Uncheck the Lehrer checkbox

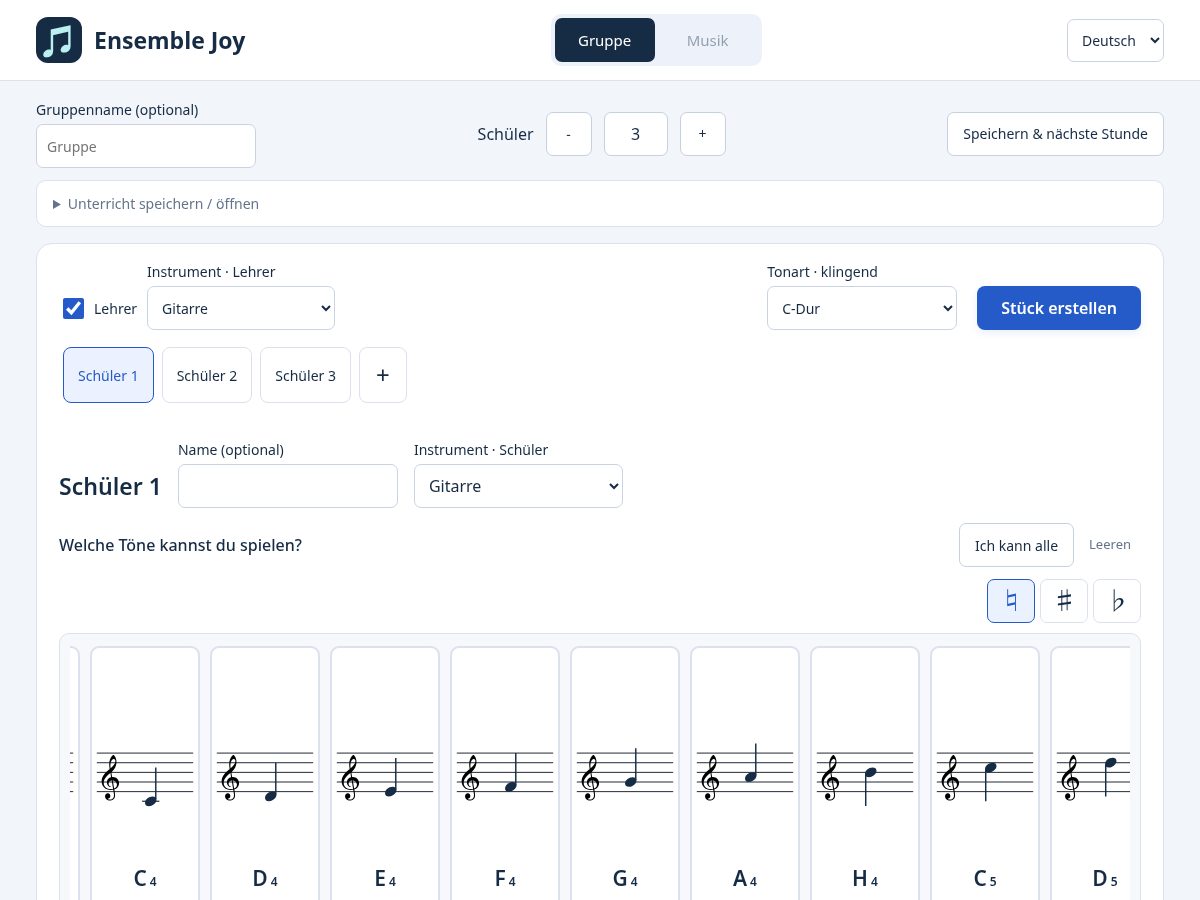(x=73, y=308)
